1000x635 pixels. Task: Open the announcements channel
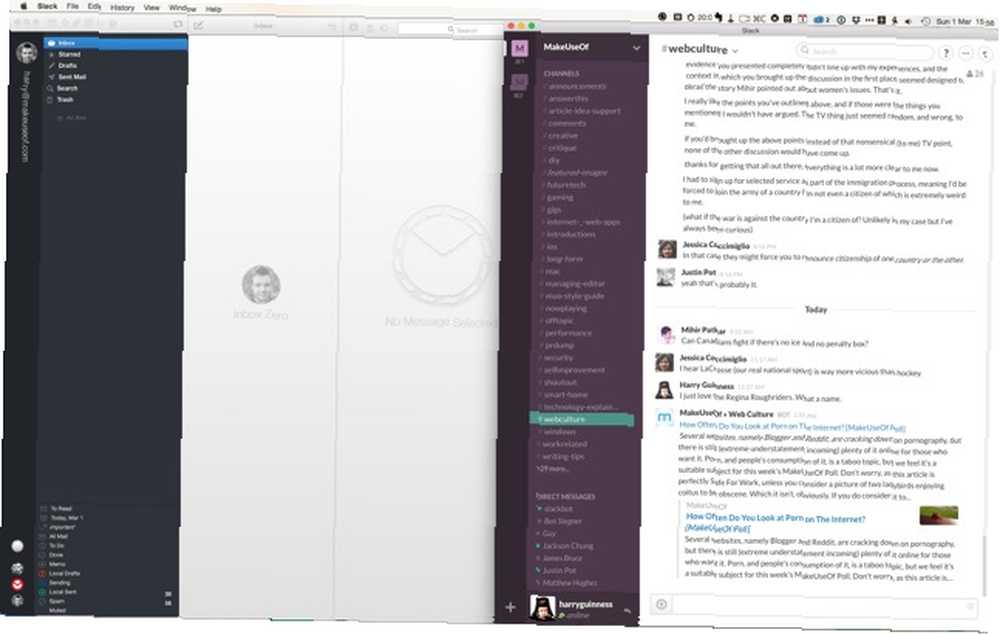[576, 86]
